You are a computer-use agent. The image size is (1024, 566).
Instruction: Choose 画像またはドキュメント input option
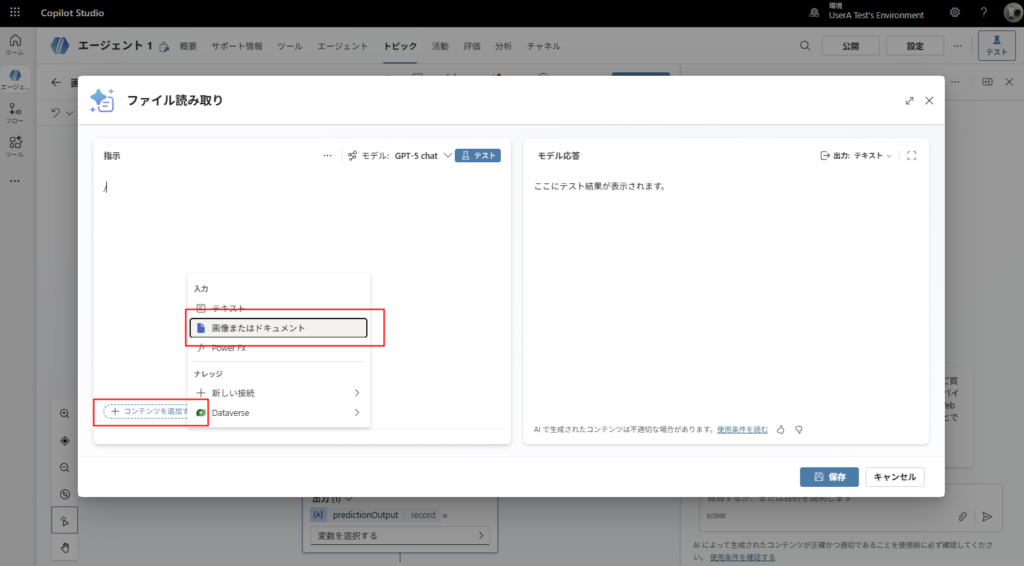tap(278, 328)
